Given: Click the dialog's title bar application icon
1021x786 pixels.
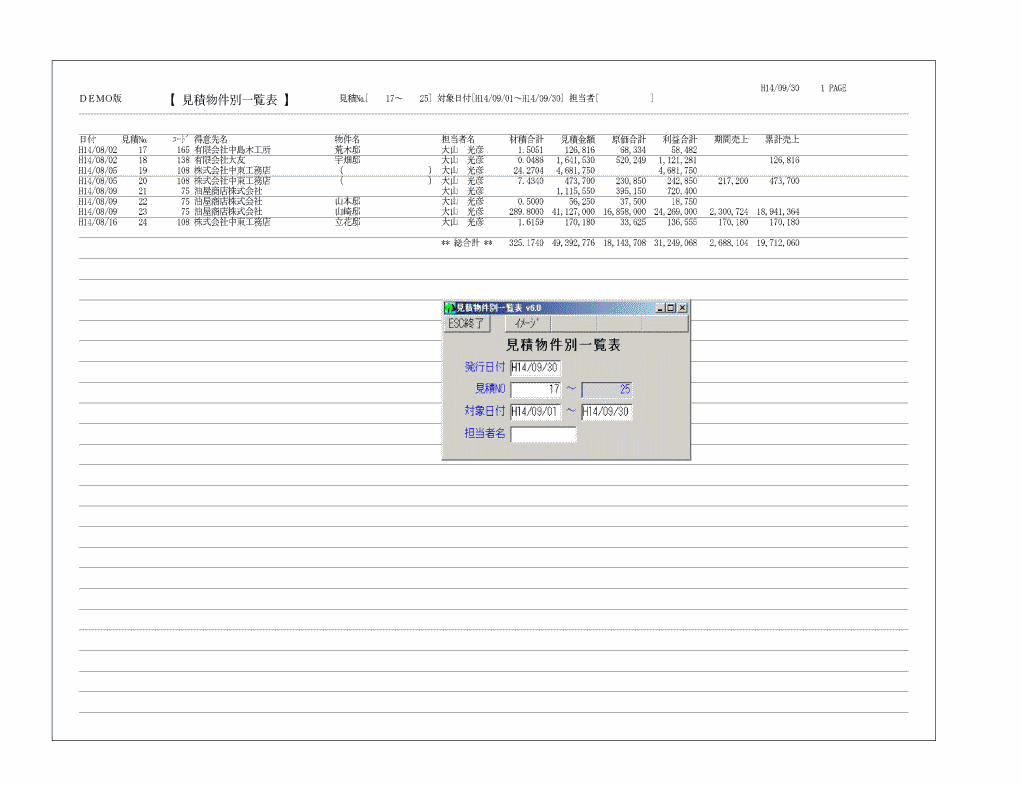Looking at the screenshot, I should tap(449, 308).
